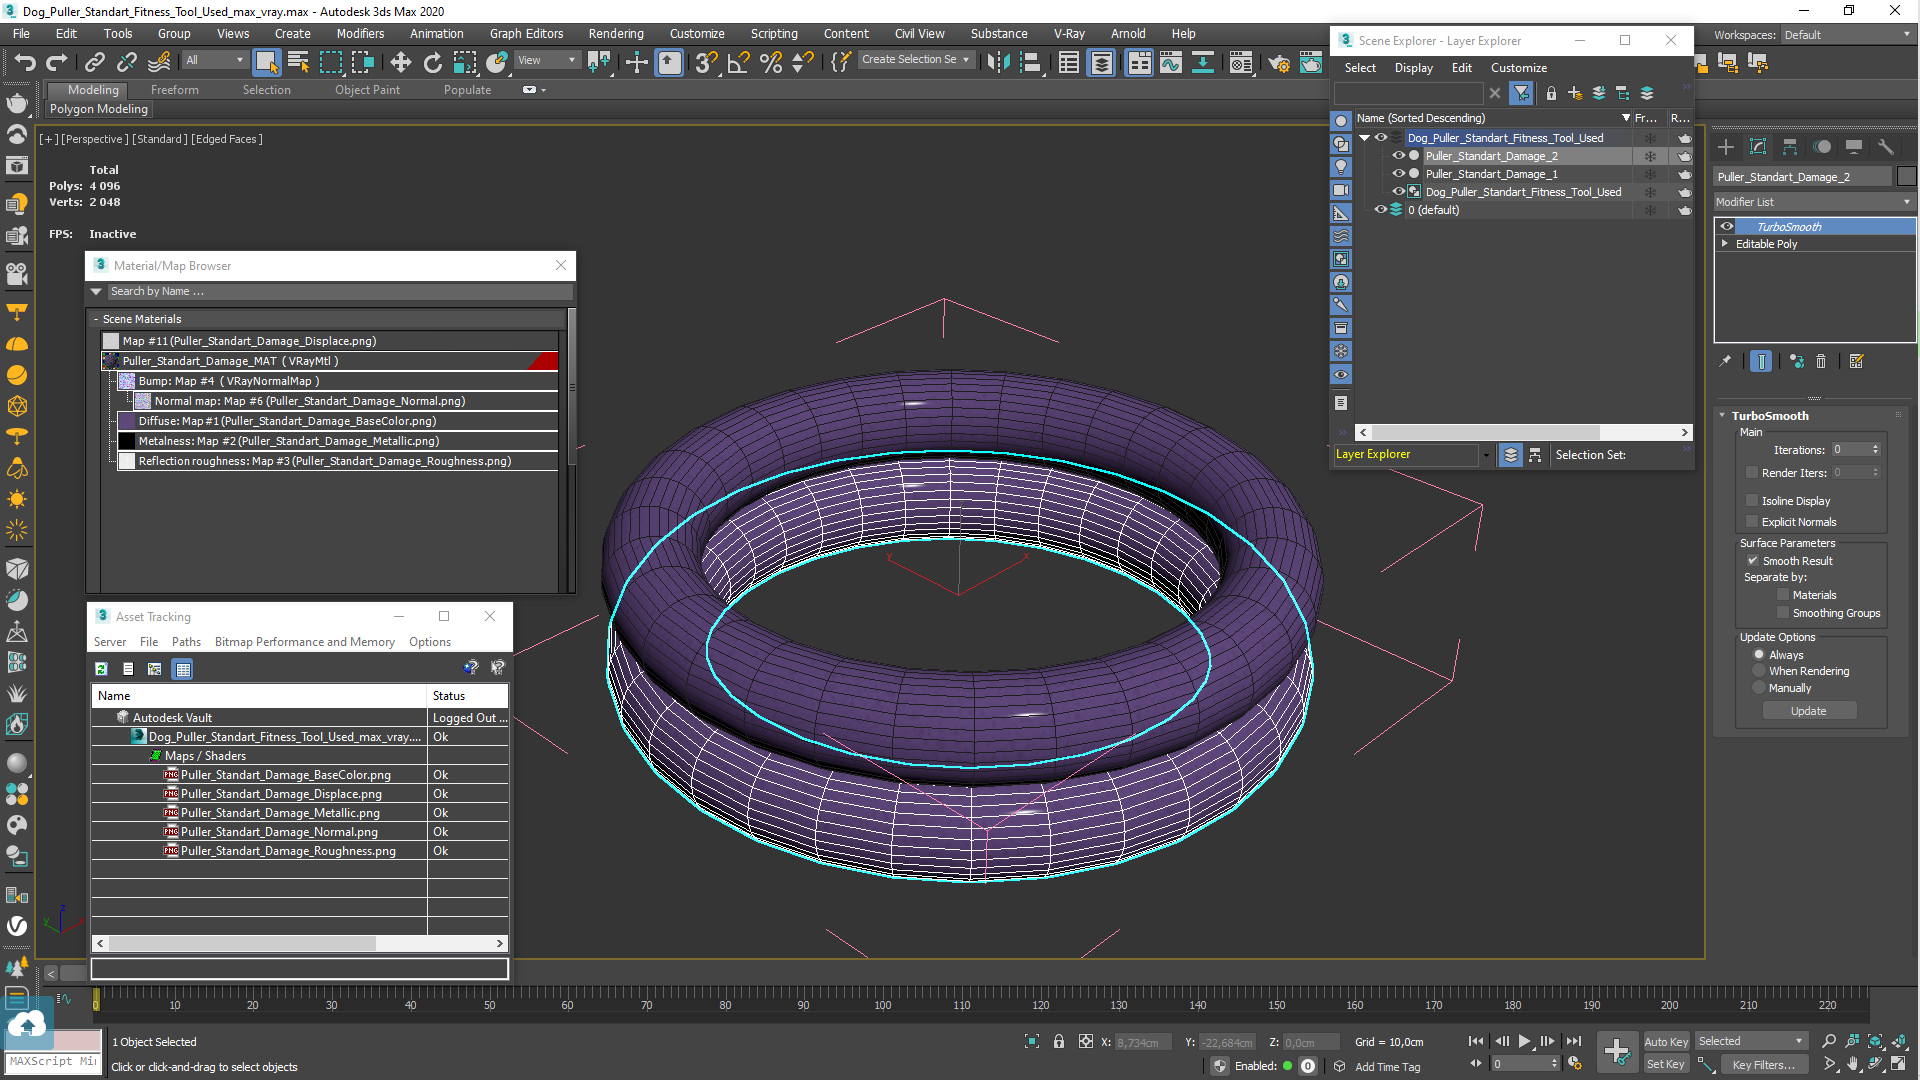
Task: Click the Align tool icon
Action: click(1030, 62)
